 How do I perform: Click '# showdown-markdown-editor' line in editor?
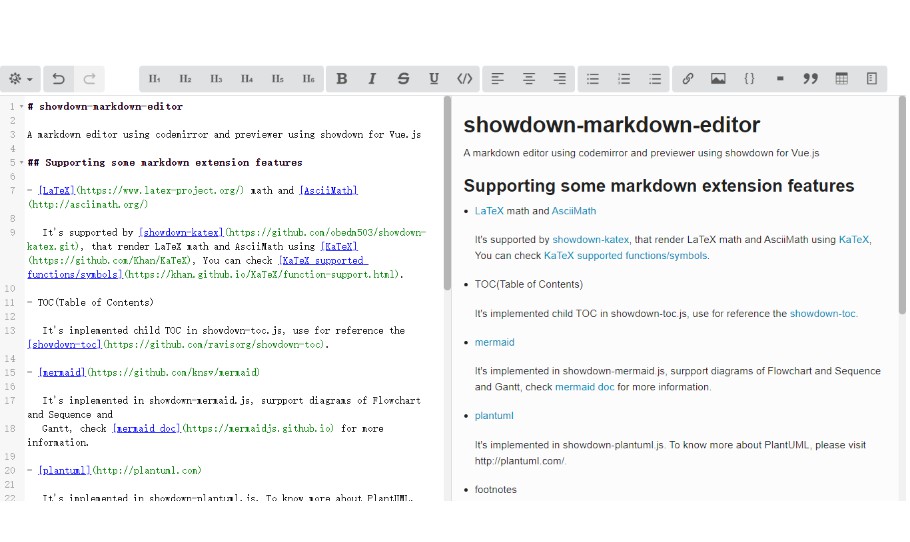pyautogui.click(x=105, y=107)
